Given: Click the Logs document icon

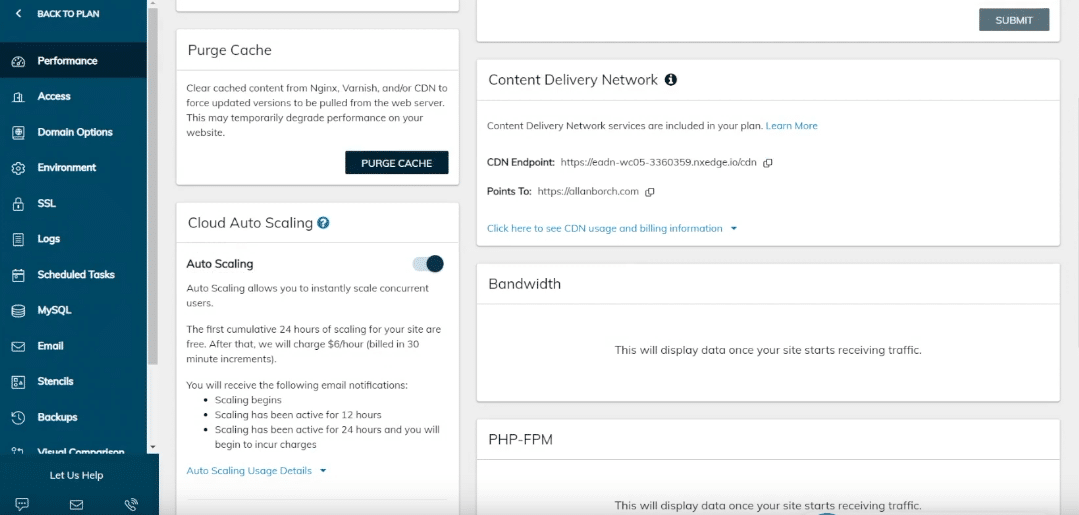Looking at the screenshot, I should 19,239.
